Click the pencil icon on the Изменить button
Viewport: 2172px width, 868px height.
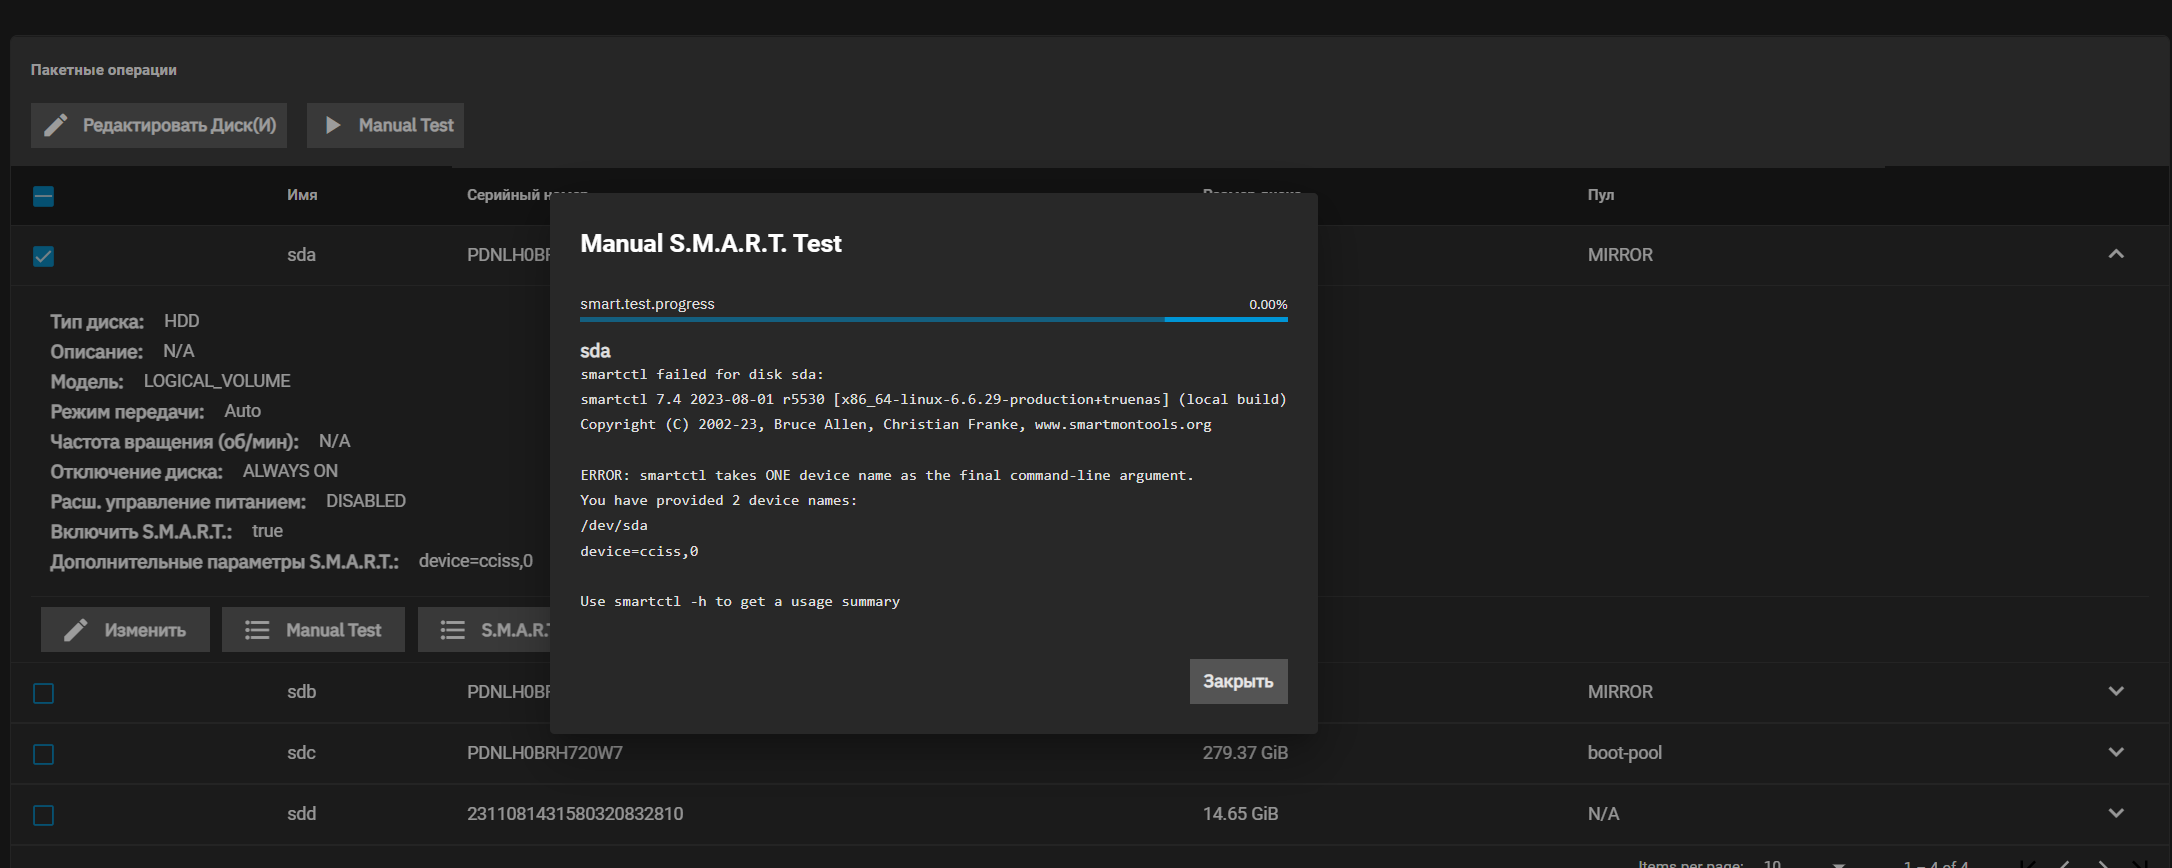pos(76,630)
